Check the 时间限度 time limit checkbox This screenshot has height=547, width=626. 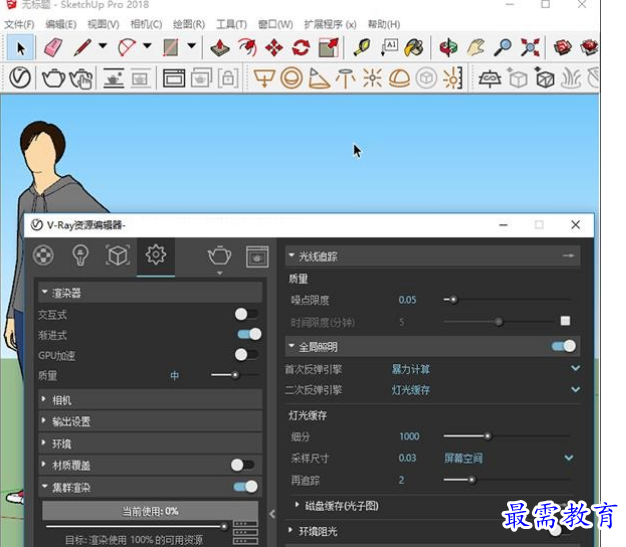[x=565, y=321]
